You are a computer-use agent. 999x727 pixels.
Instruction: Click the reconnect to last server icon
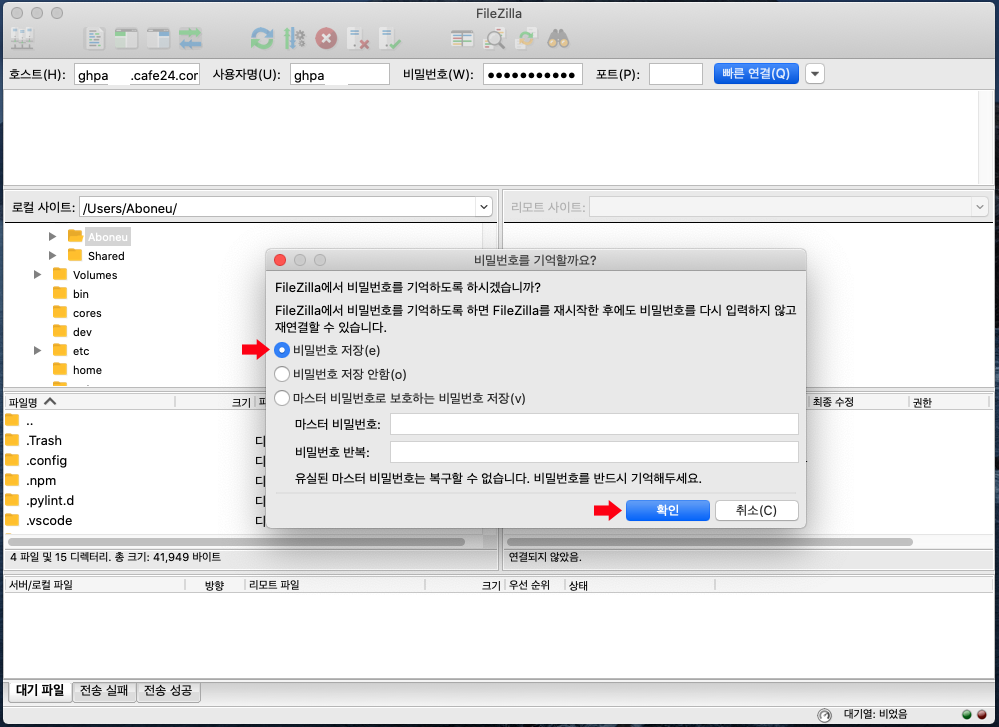click(389, 39)
